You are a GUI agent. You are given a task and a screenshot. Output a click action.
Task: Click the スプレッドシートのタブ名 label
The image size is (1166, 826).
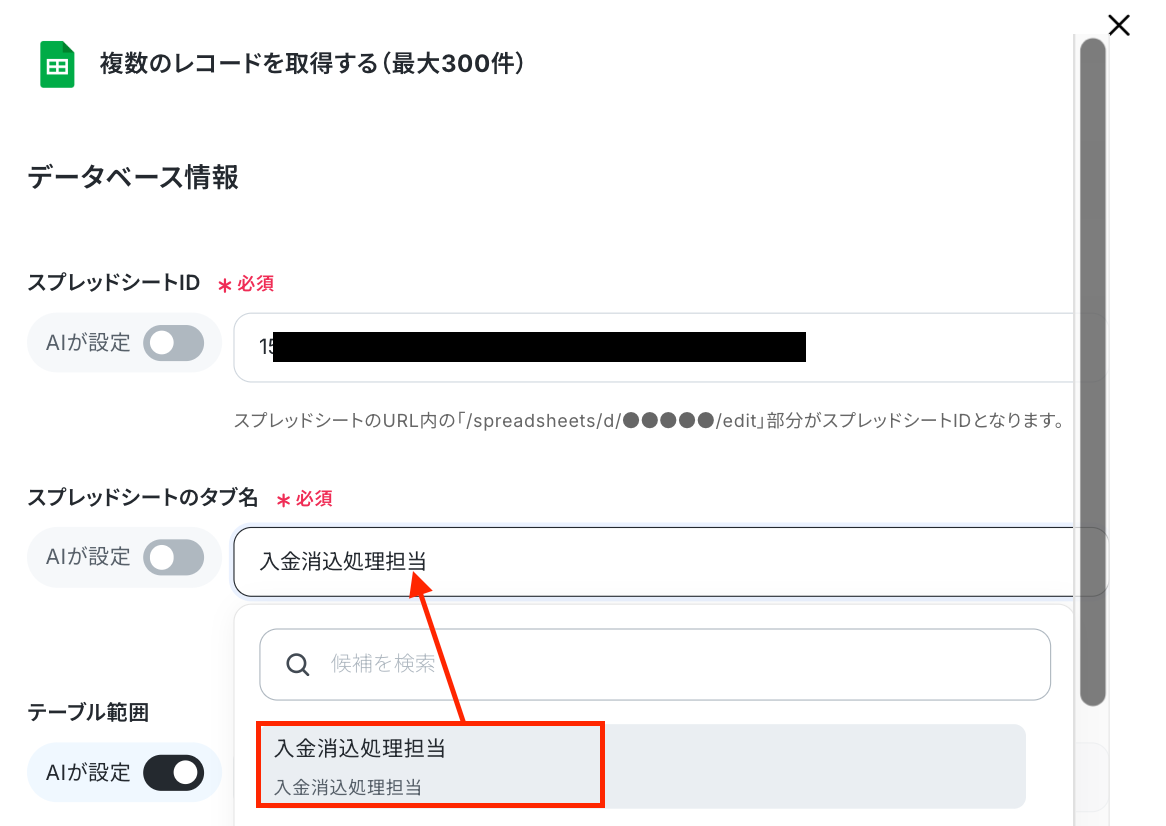[143, 497]
